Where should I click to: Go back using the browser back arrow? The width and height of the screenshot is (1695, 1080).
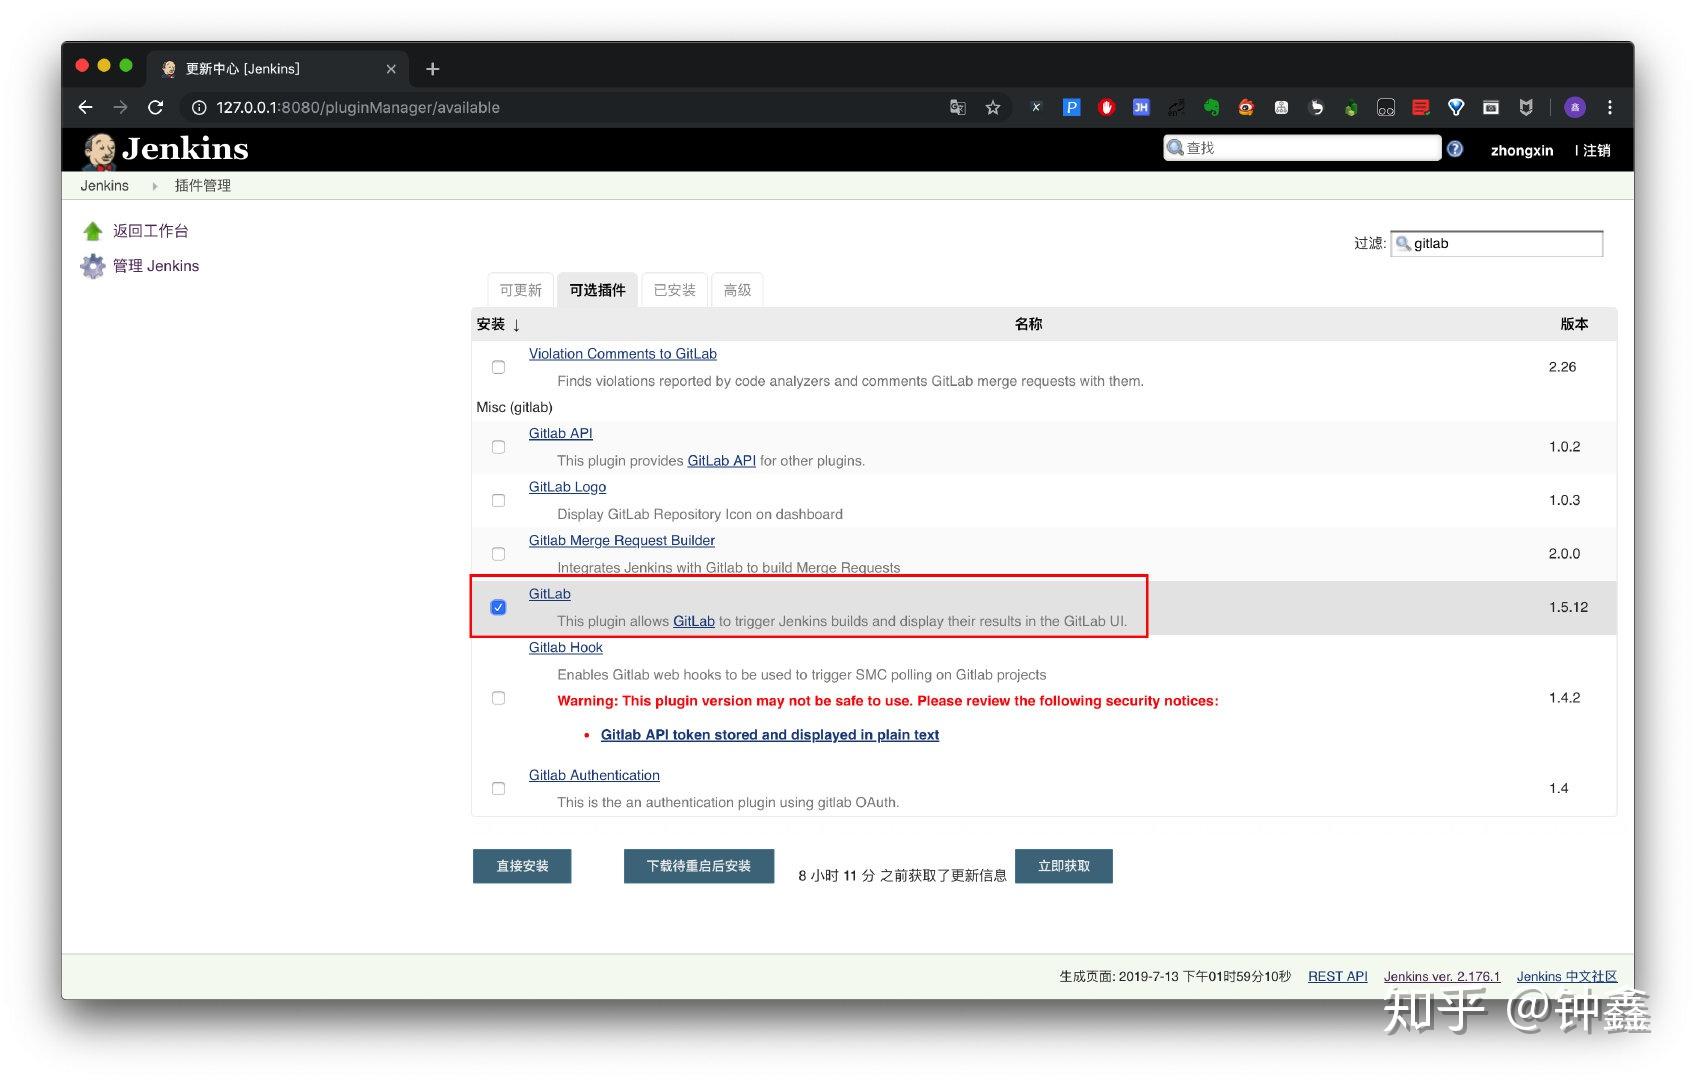(x=86, y=108)
